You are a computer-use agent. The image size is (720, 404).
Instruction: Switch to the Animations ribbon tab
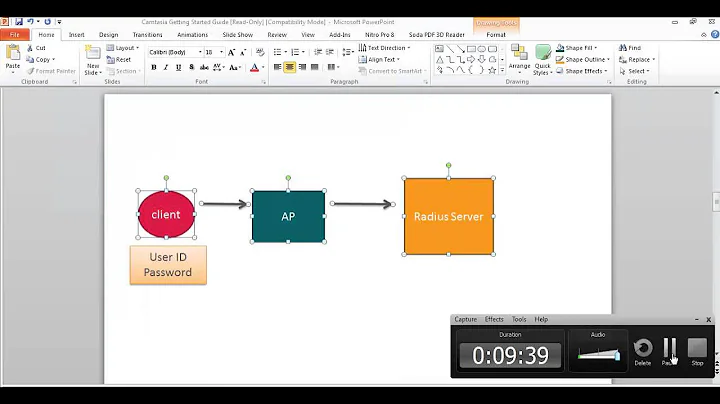(192, 35)
